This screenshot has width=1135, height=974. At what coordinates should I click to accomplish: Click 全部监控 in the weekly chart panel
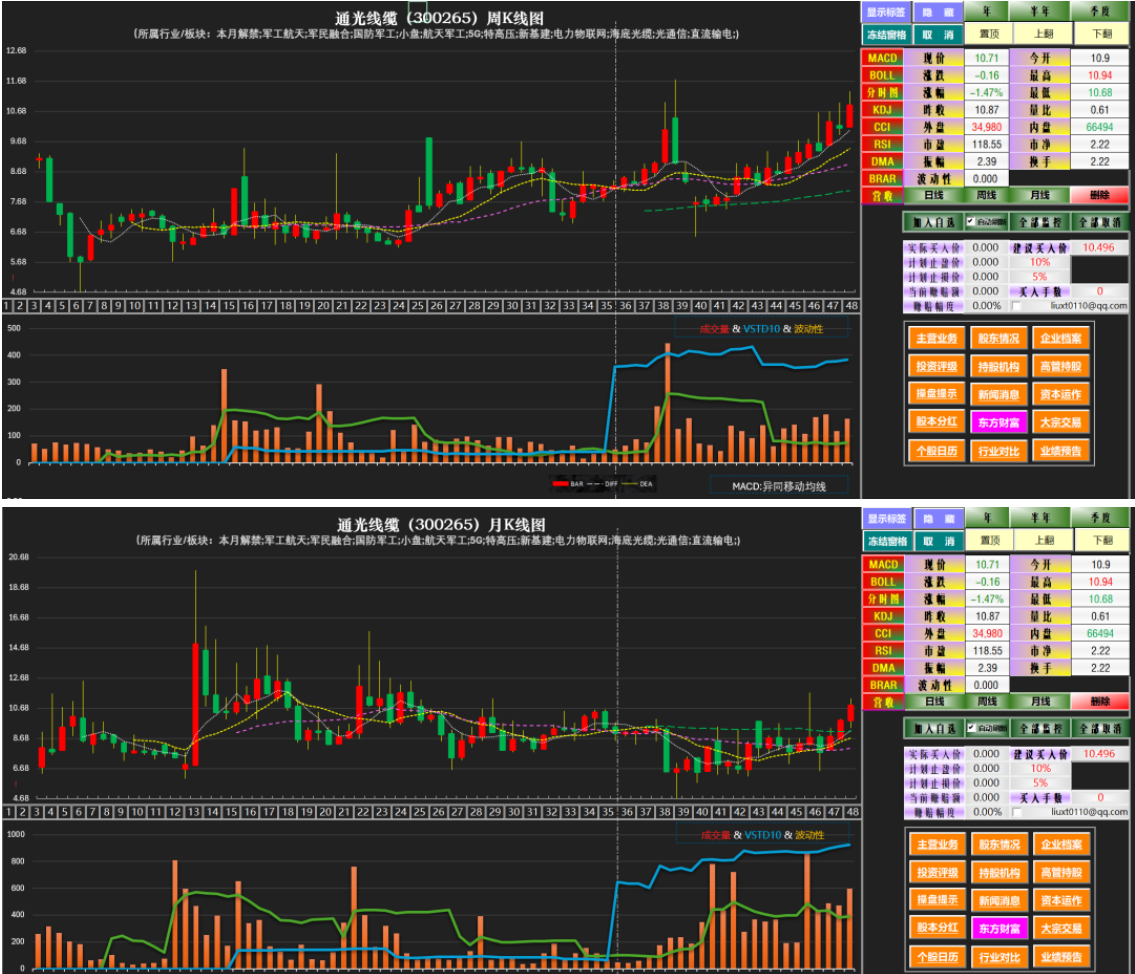[1040, 223]
